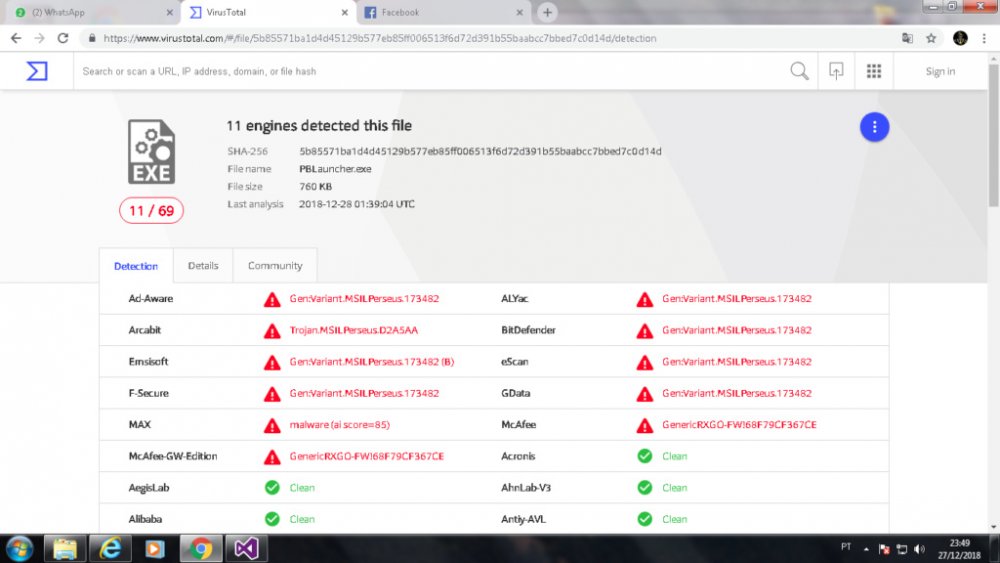Open the Chrome profile avatar
Image resolution: width=1000 pixels, height=563 pixels.
click(x=960, y=38)
